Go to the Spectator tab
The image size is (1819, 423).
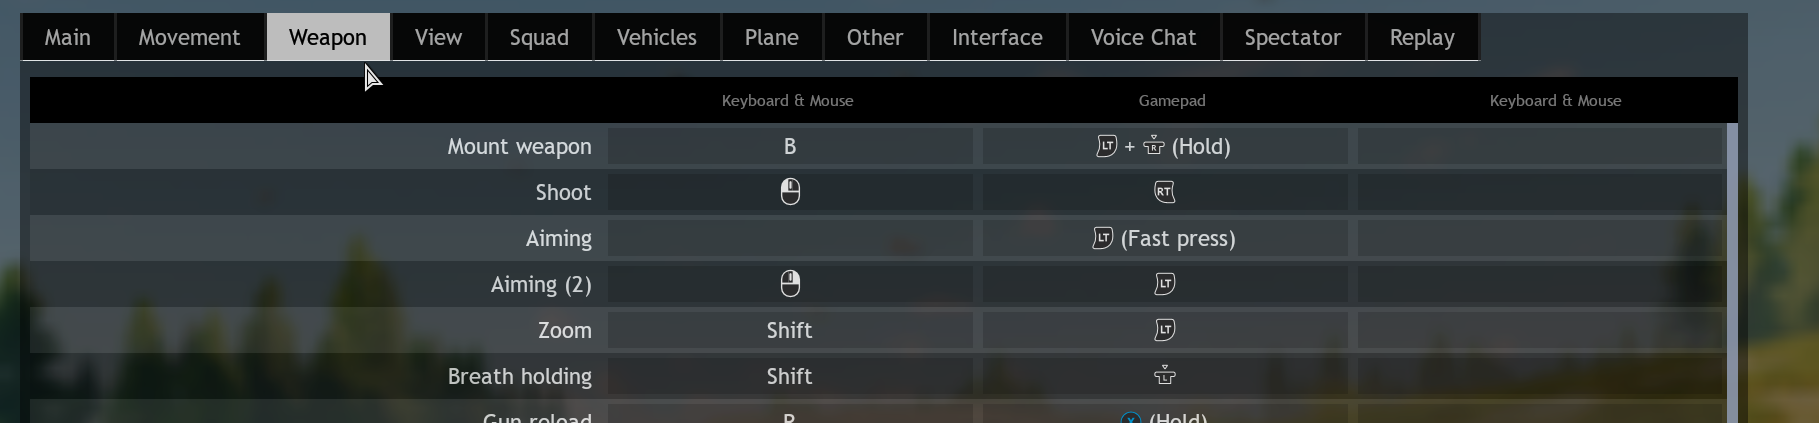[1292, 38]
